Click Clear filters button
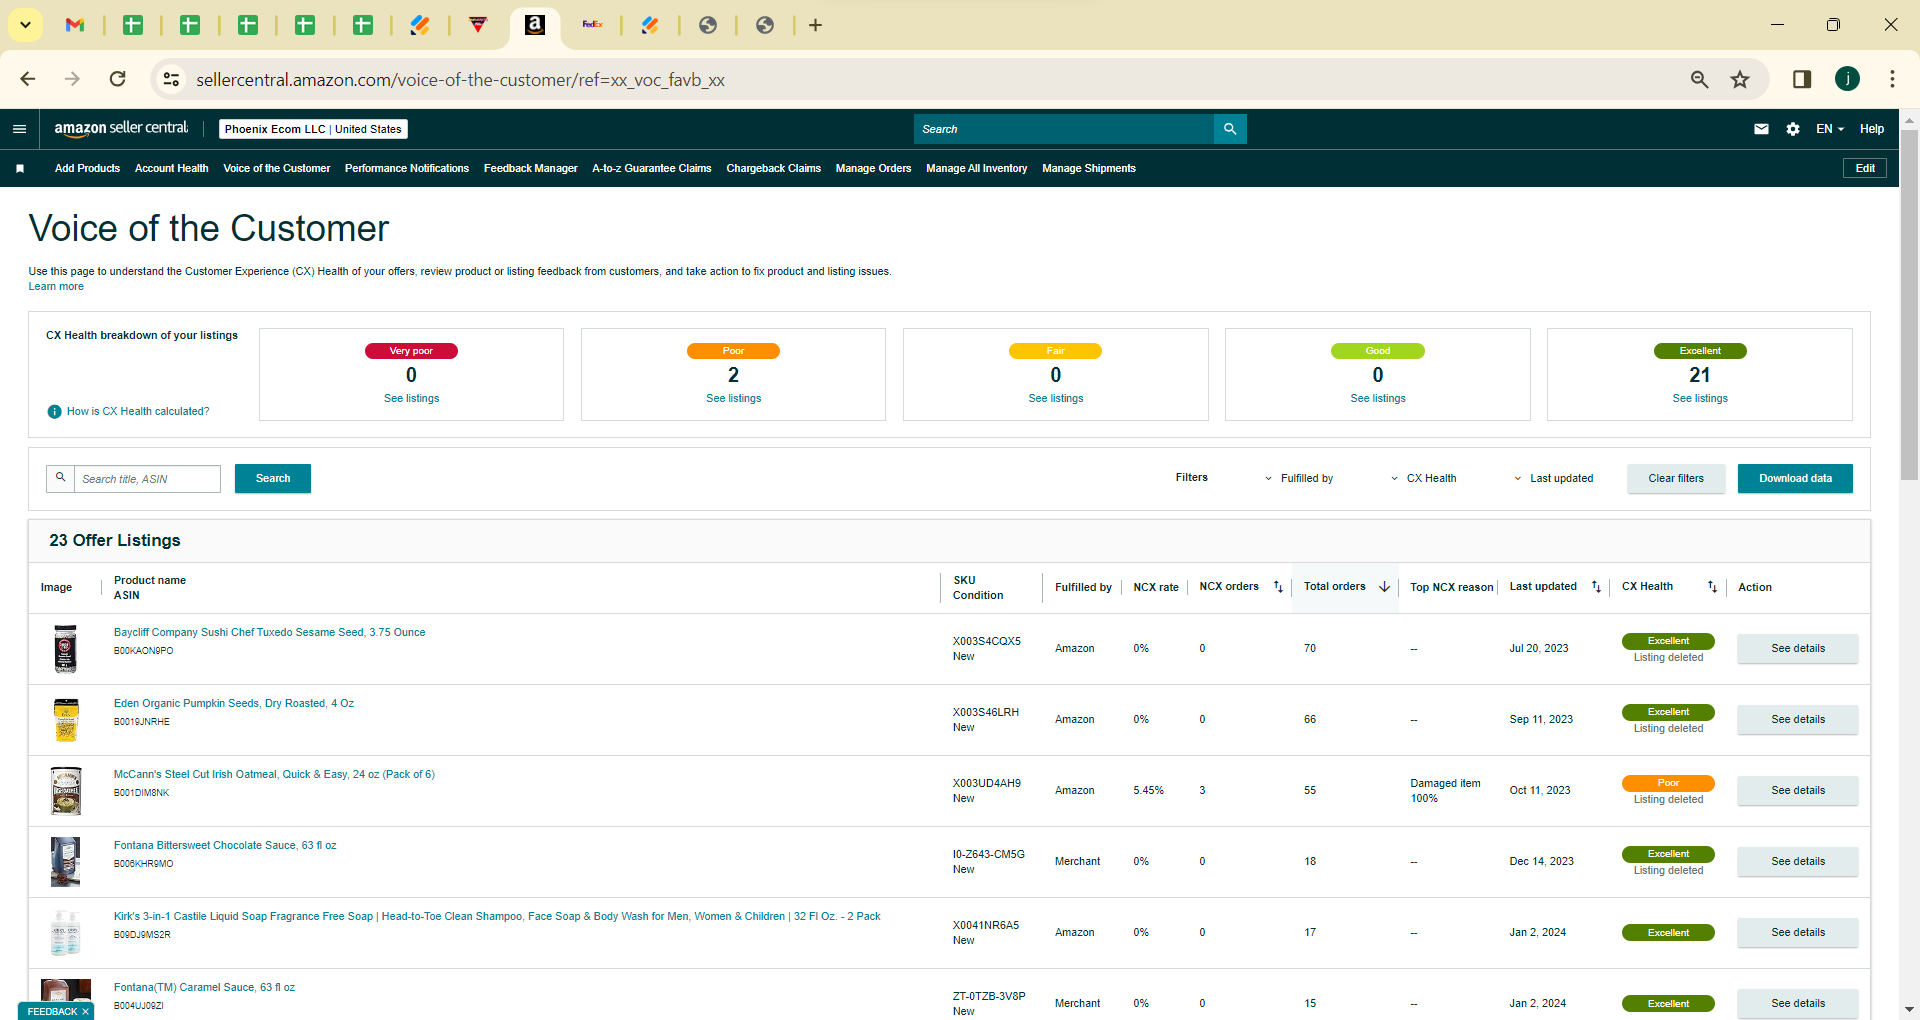 [1676, 478]
